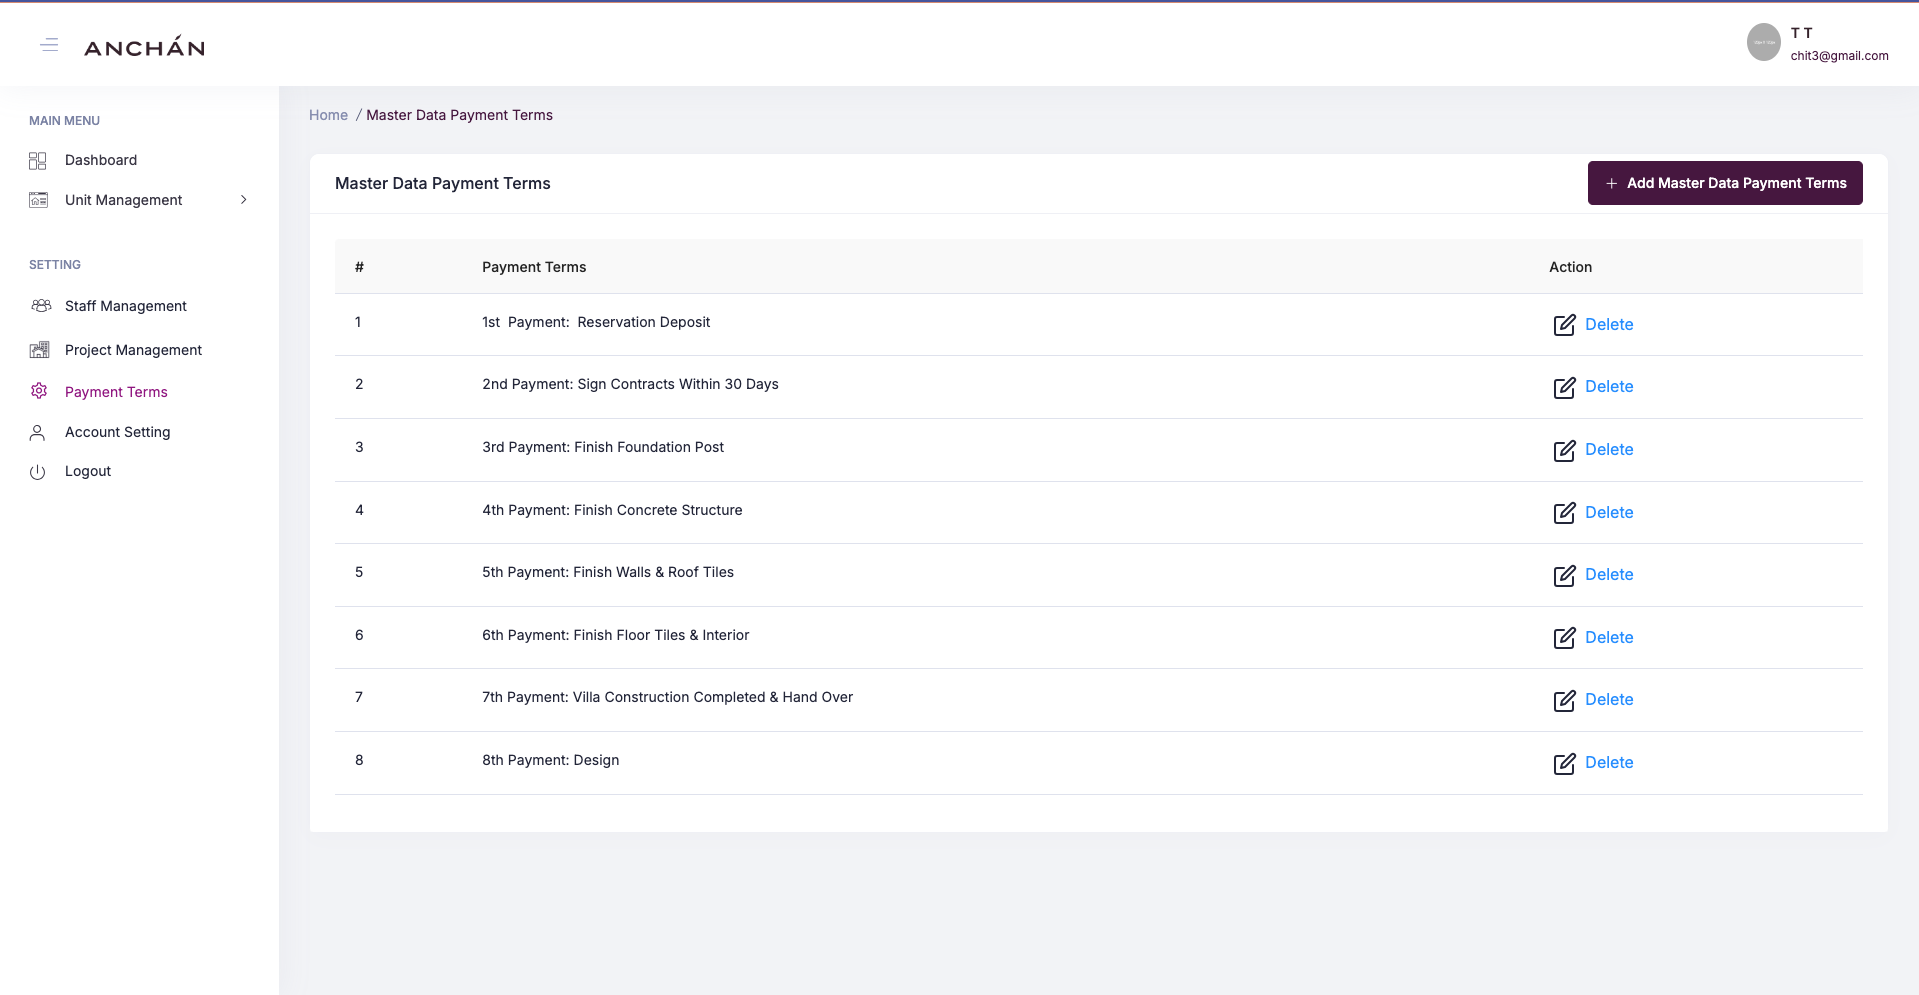Expand the Unit Management chevron
Viewport: 1919px width, 995px height.
click(x=243, y=200)
